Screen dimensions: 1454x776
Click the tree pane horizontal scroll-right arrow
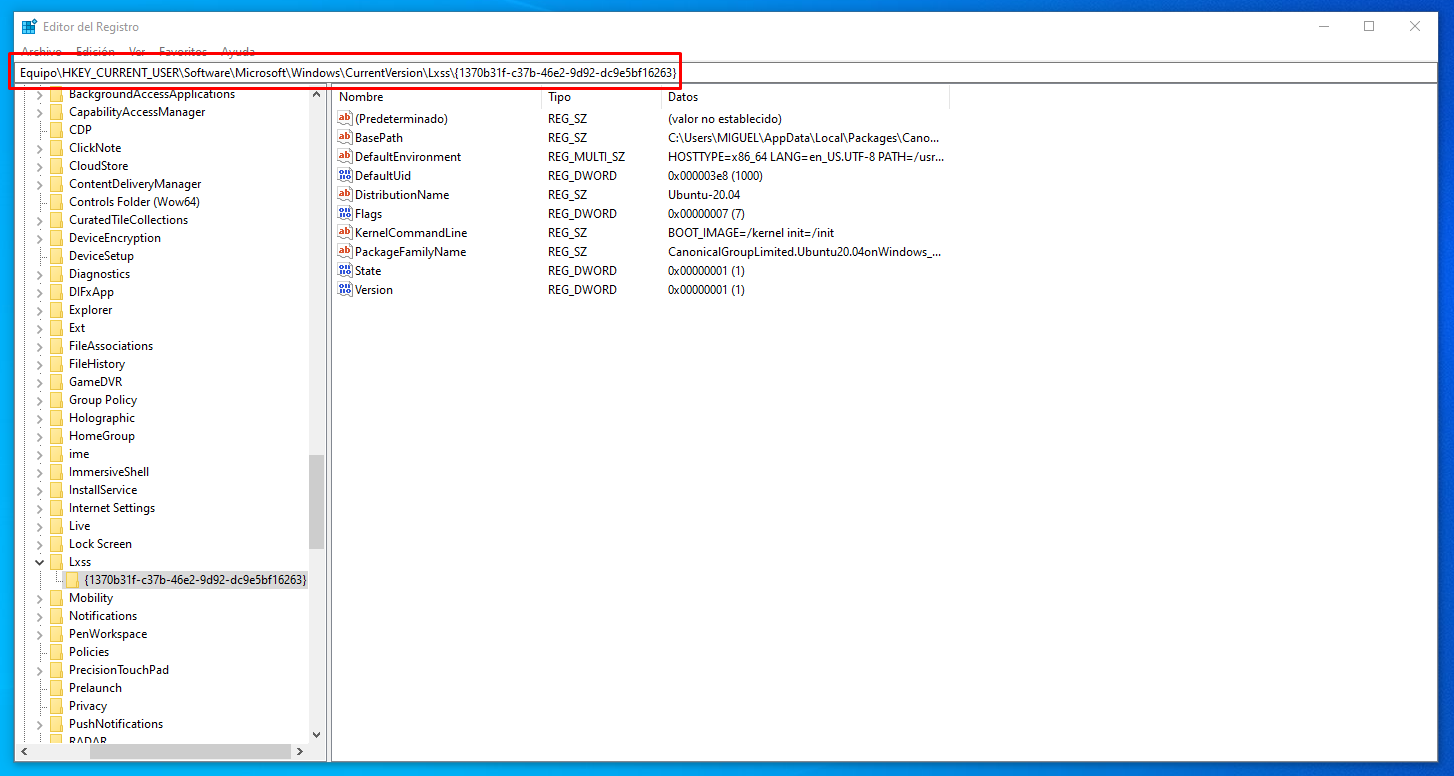(x=299, y=751)
